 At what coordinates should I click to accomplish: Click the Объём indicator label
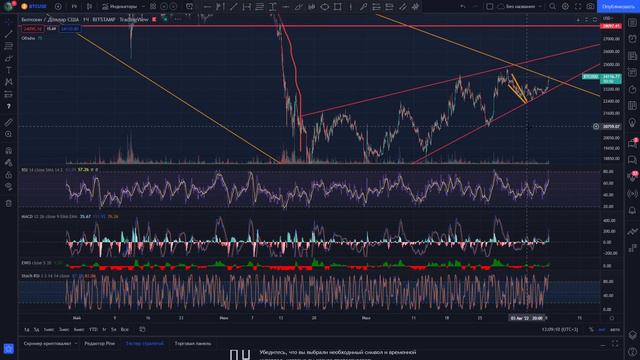pyautogui.click(x=28, y=38)
